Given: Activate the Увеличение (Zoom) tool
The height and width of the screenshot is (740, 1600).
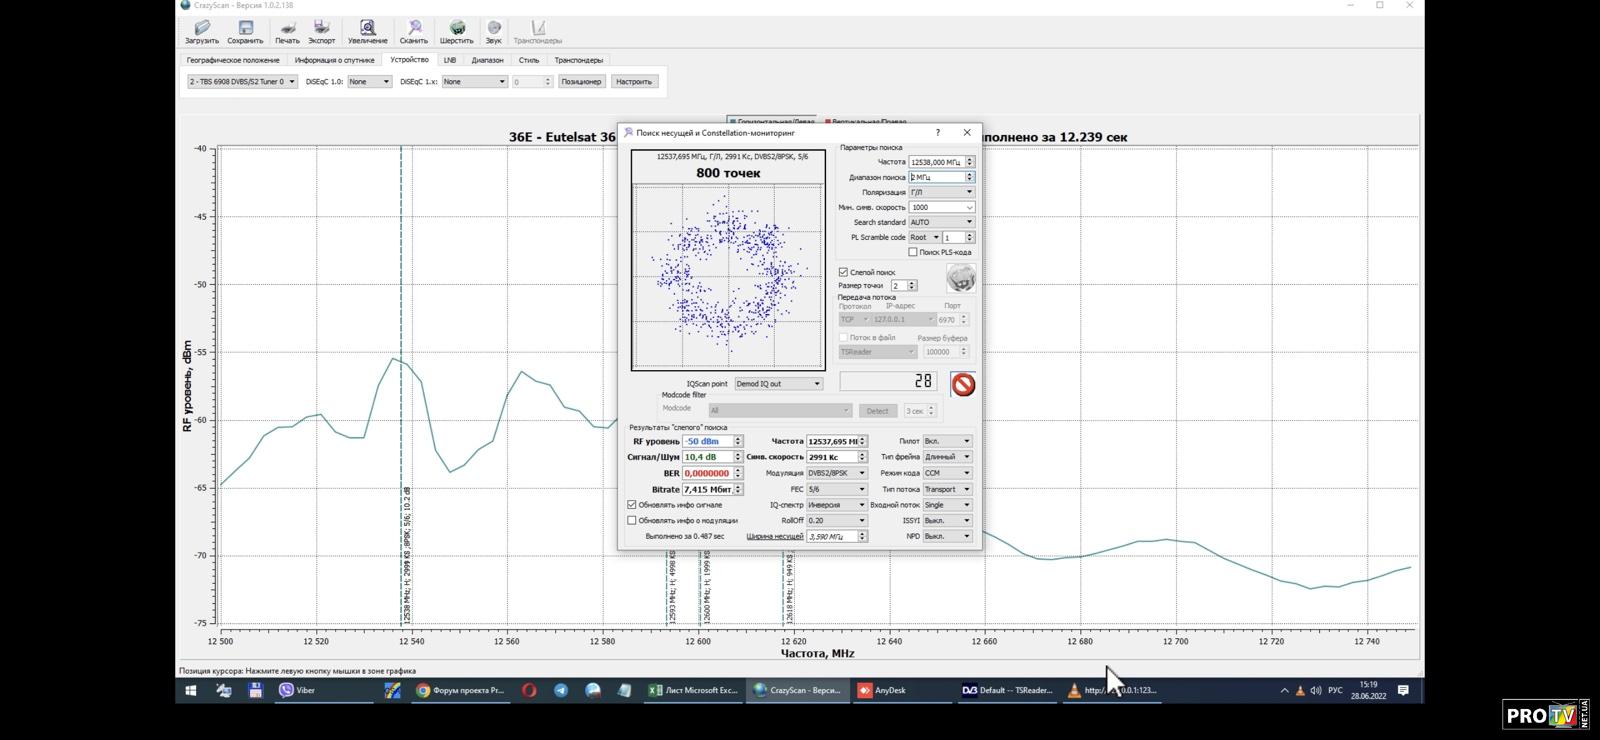Looking at the screenshot, I should (x=367, y=31).
